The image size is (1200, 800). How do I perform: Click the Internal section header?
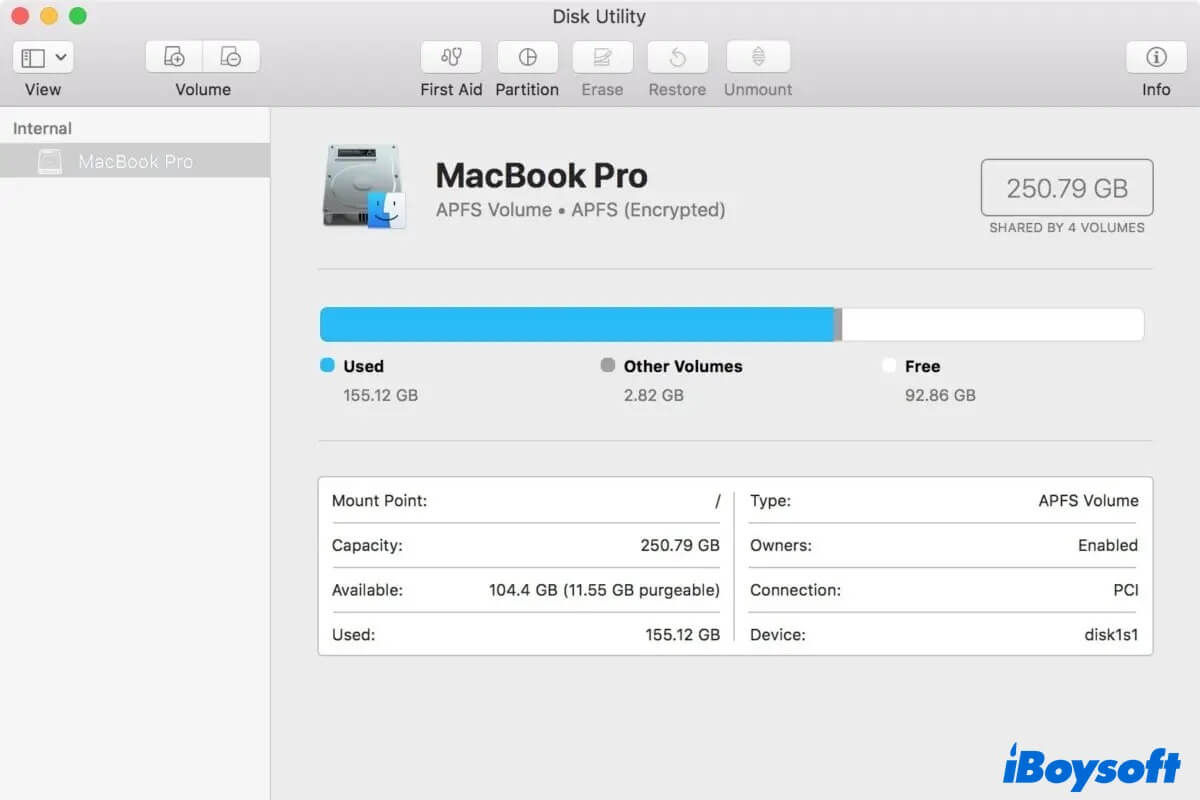tap(41, 127)
